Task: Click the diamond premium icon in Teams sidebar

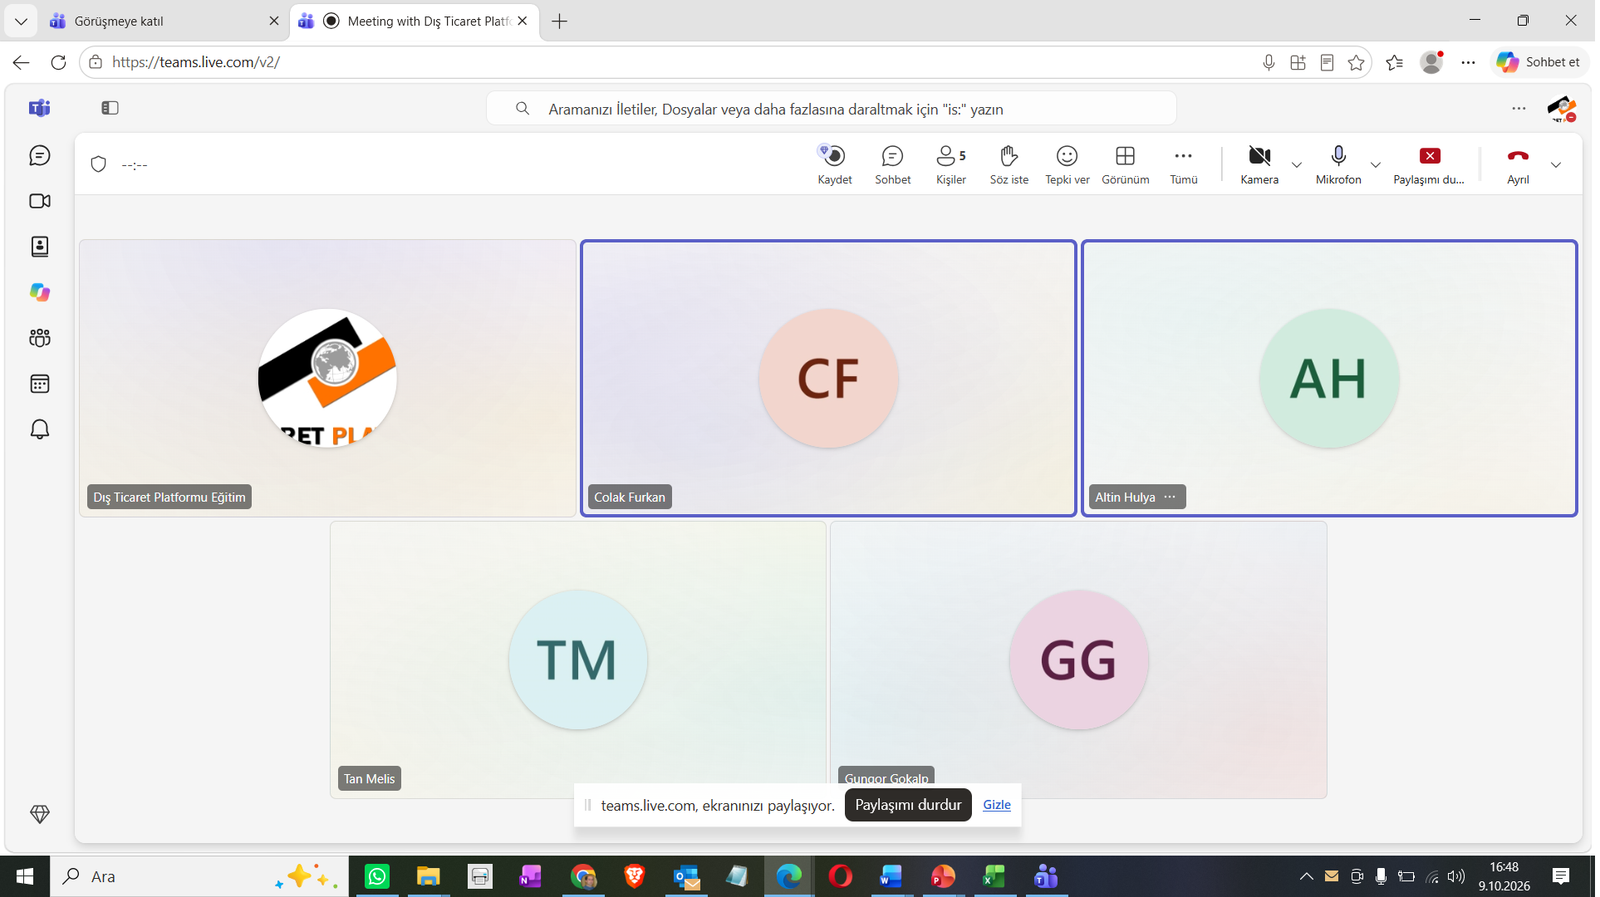Action: (40, 814)
